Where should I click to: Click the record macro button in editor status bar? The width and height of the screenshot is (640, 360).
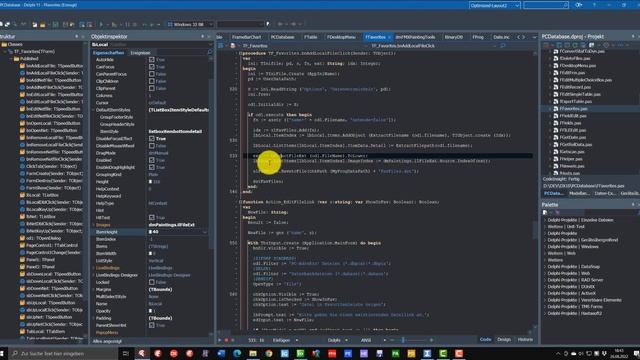pos(227,340)
